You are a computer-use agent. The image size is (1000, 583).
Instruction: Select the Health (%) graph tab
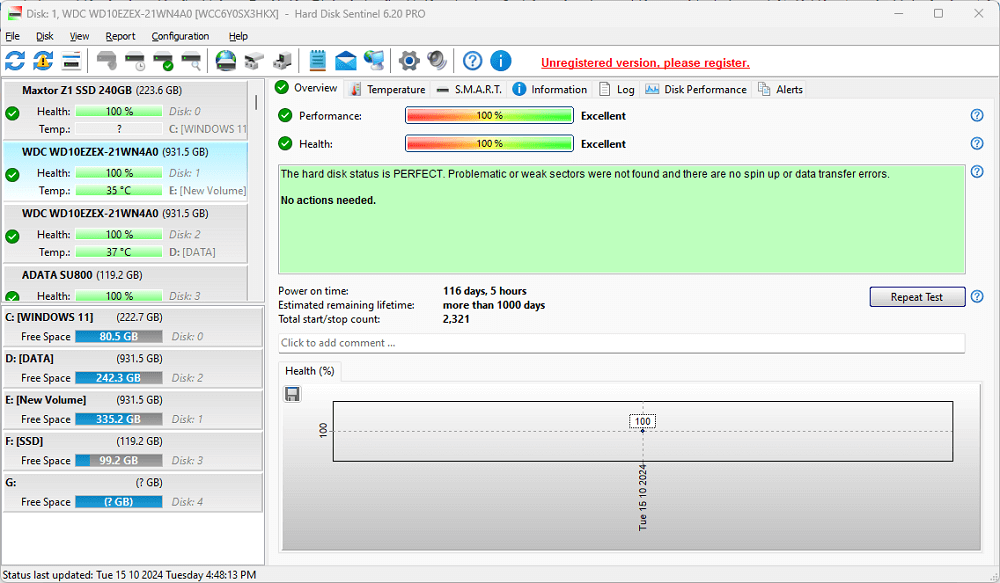pyautogui.click(x=310, y=371)
